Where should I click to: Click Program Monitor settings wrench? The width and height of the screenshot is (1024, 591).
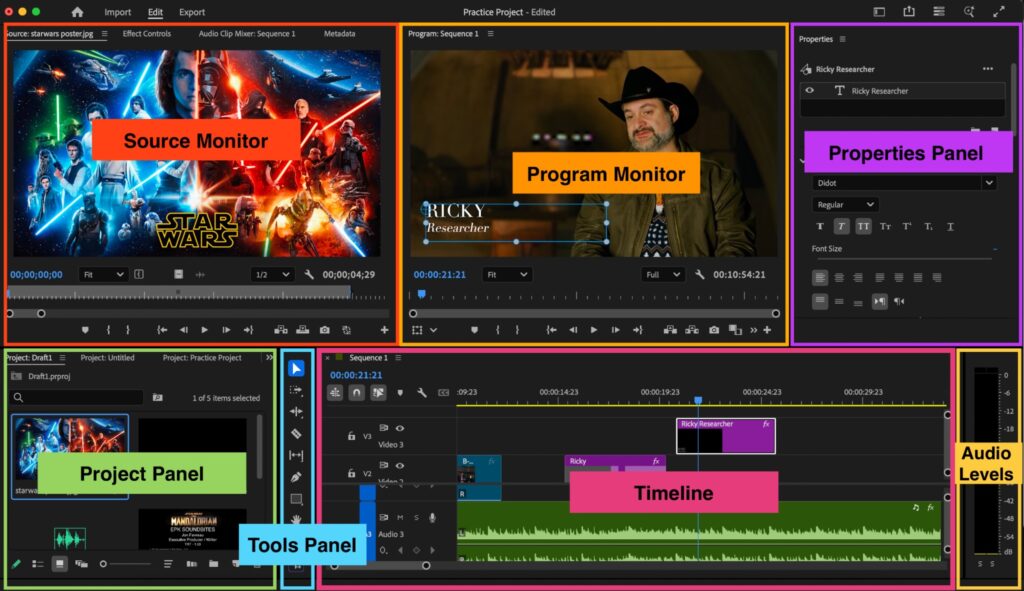(x=699, y=274)
